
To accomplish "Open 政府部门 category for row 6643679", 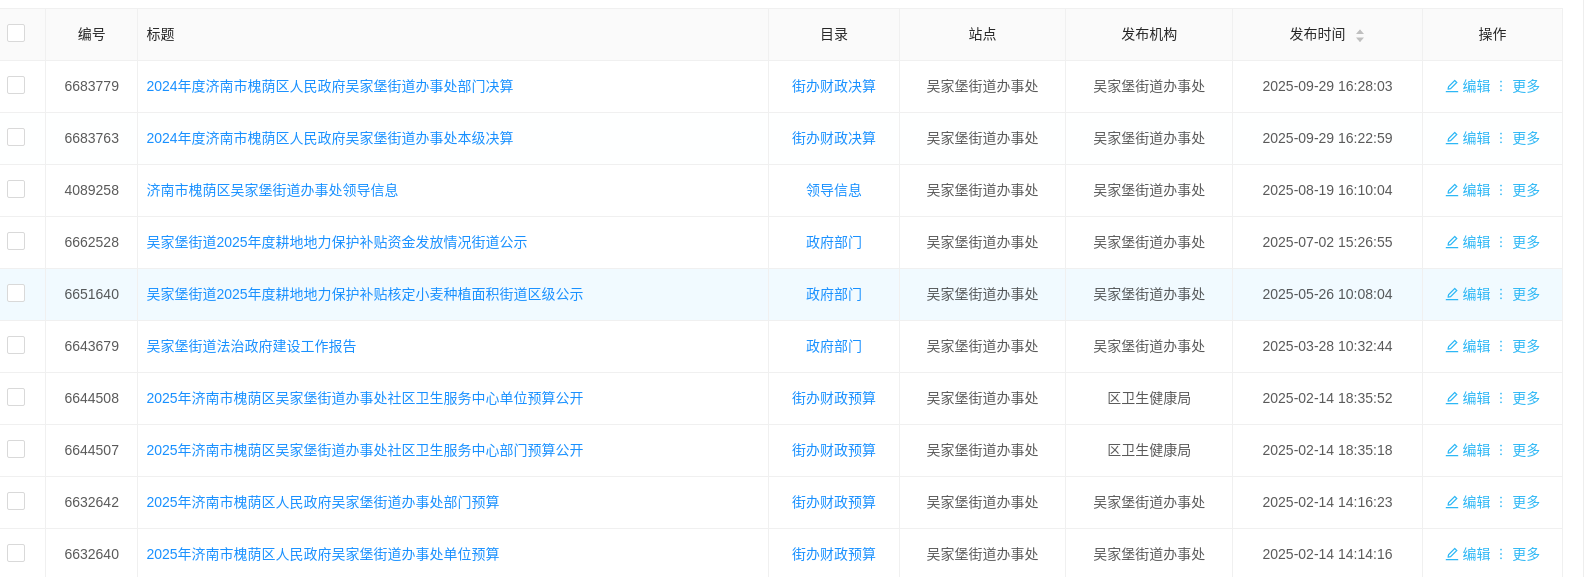I will pos(833,347).
